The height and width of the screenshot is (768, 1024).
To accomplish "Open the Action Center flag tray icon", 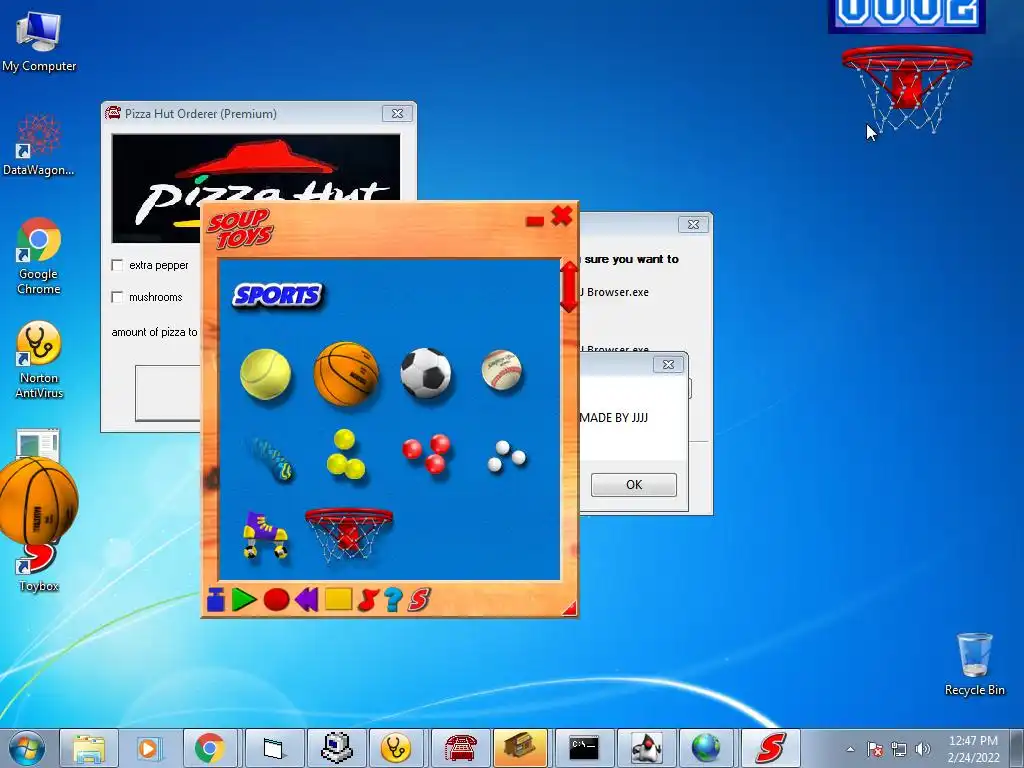I will (874, 749).
